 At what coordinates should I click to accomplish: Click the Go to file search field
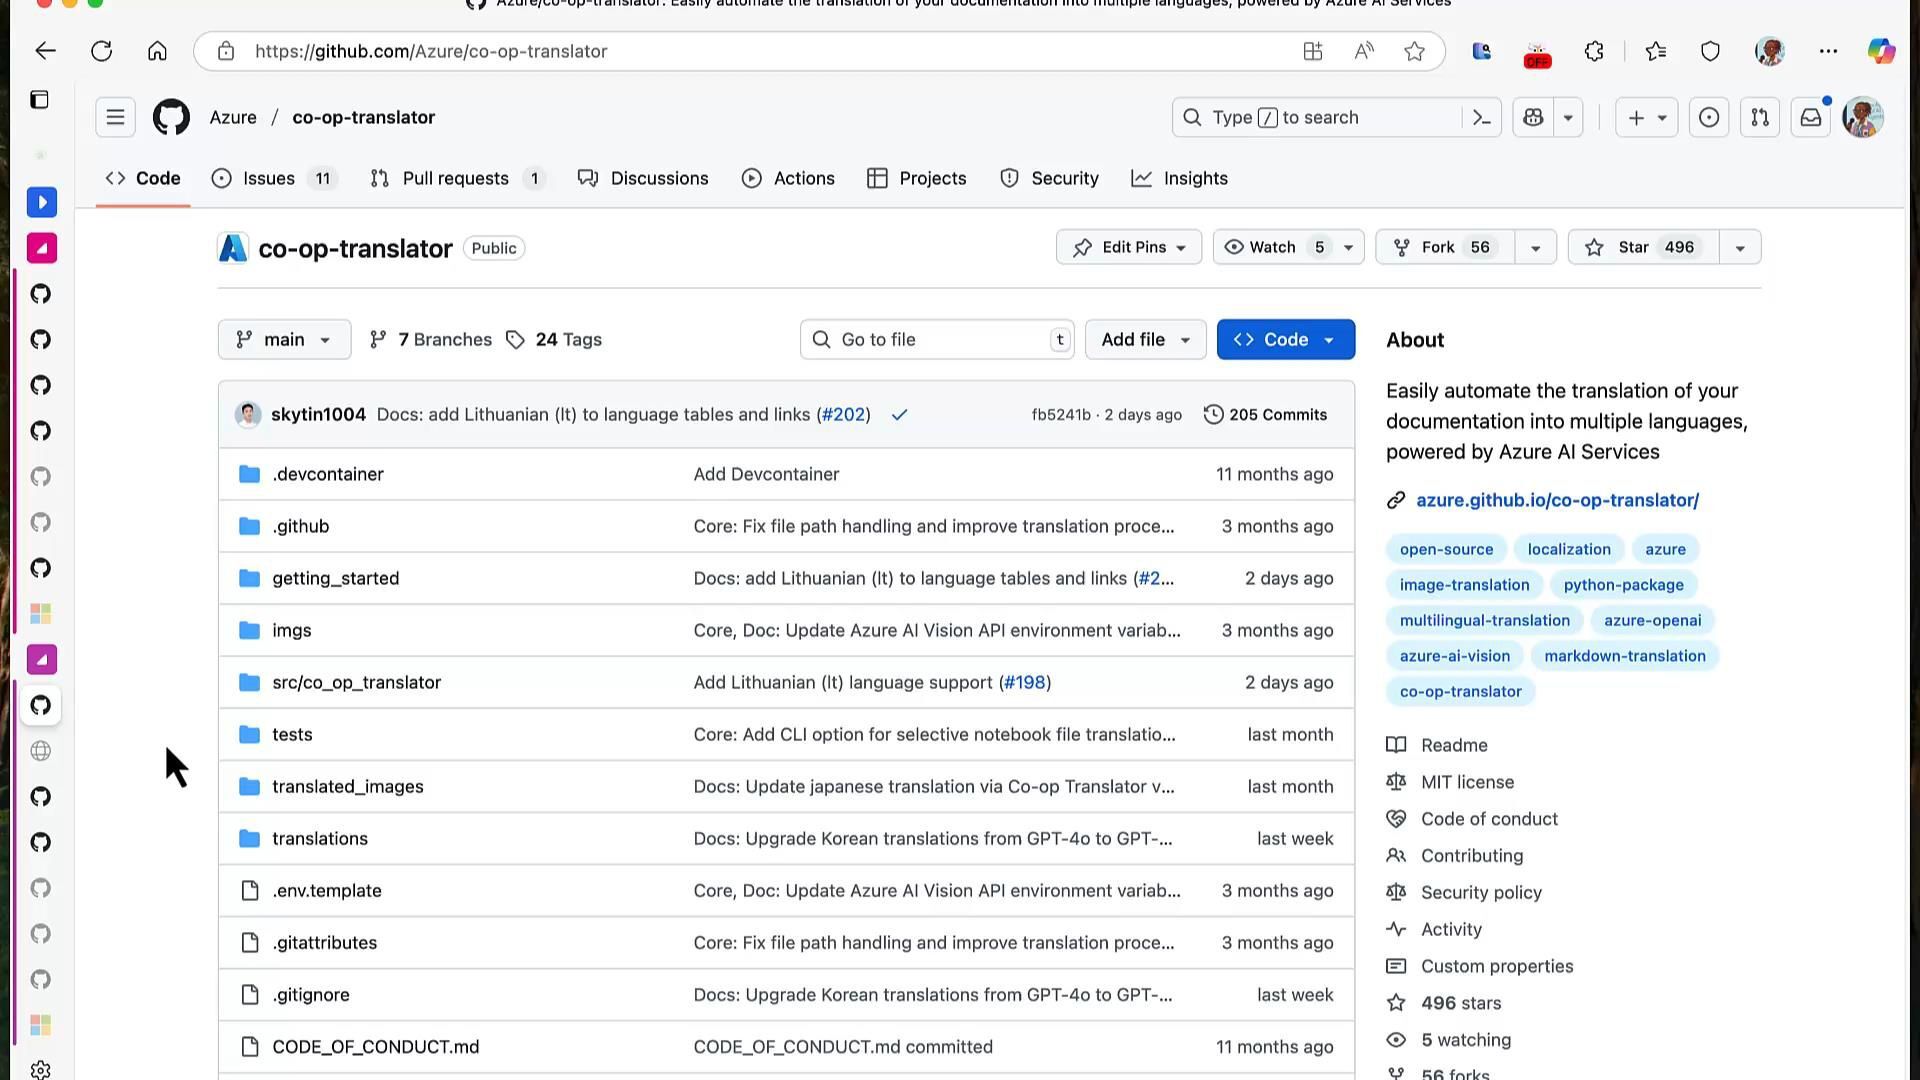tap(936, 340)
